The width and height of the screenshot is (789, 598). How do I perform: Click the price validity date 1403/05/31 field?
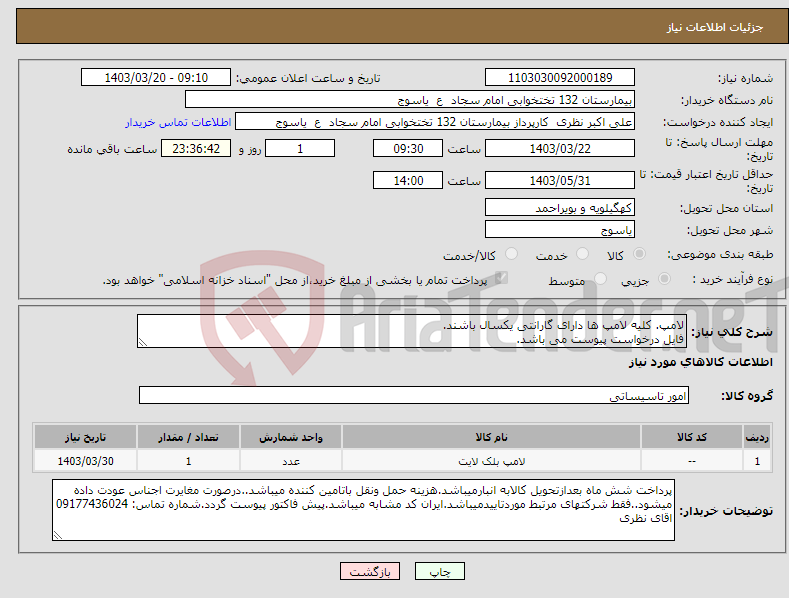coord(560,180)
